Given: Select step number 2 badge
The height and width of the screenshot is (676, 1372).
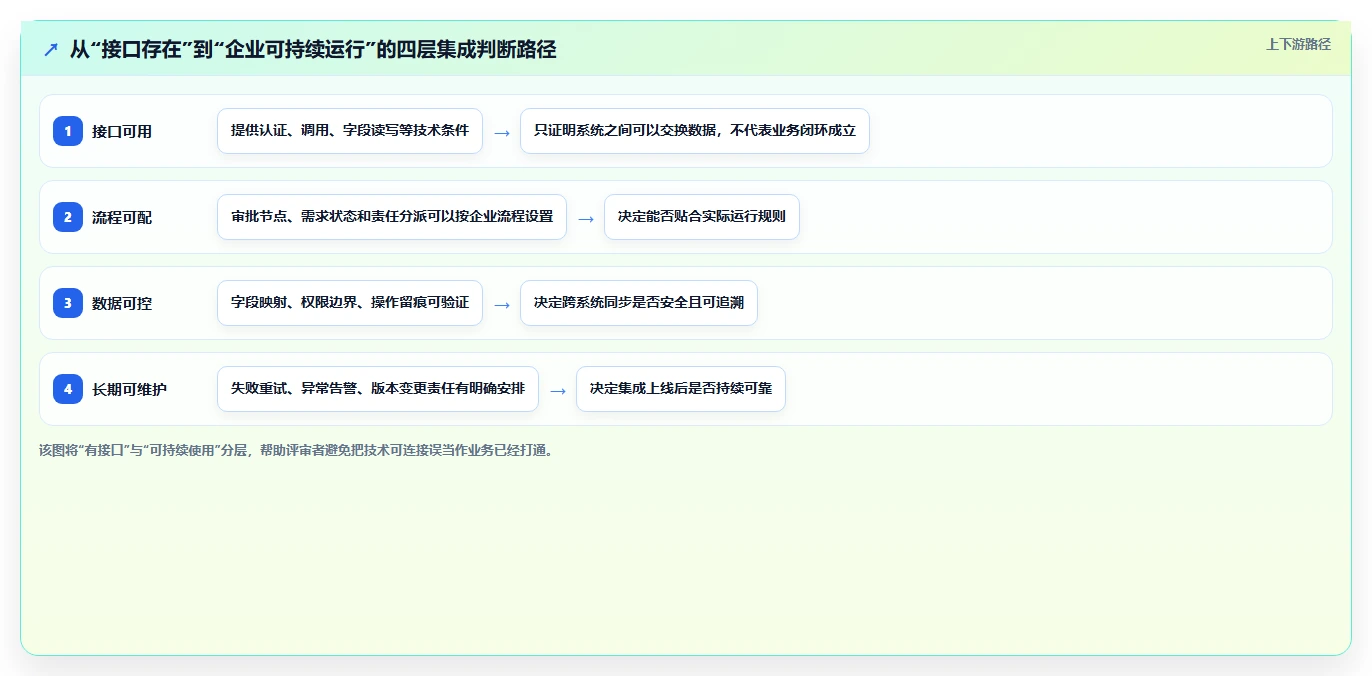Looking at the screenshot, I should pos(68,217).
